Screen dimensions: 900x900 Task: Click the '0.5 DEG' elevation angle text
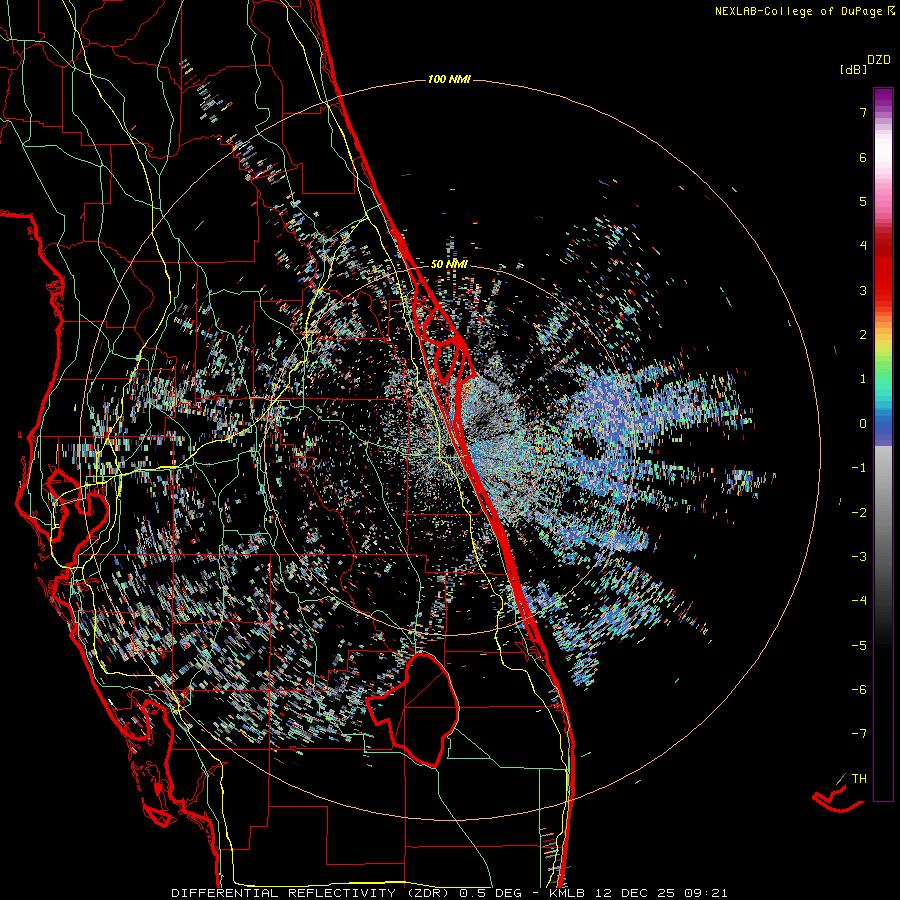(491, 893)
